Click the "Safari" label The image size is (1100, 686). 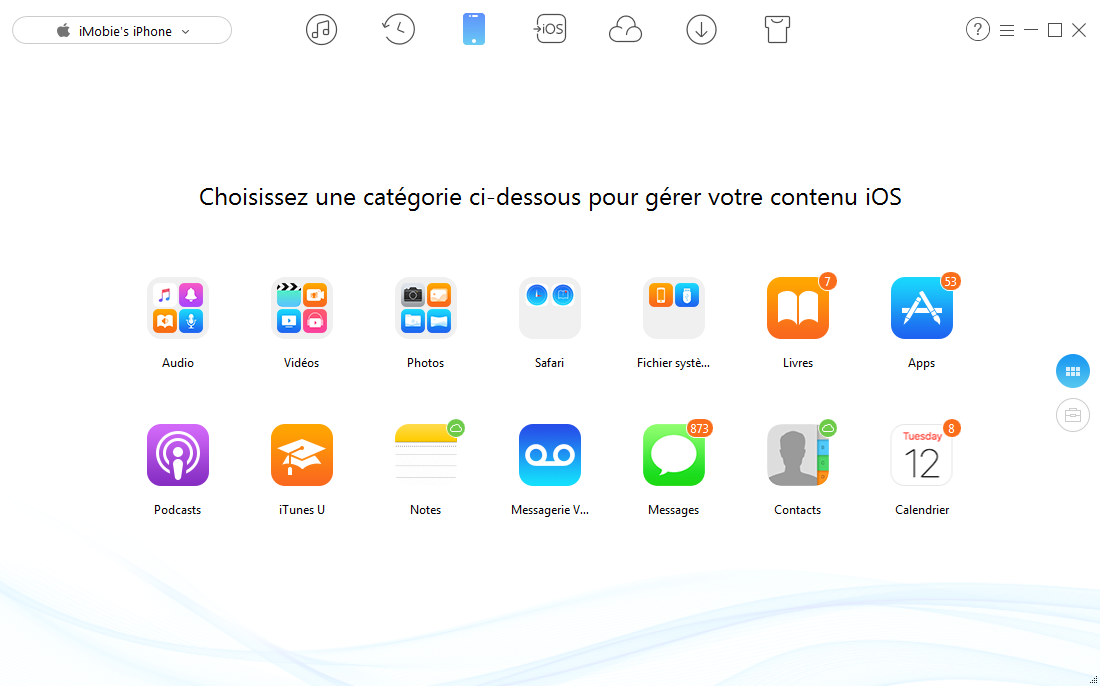(549, 363)
